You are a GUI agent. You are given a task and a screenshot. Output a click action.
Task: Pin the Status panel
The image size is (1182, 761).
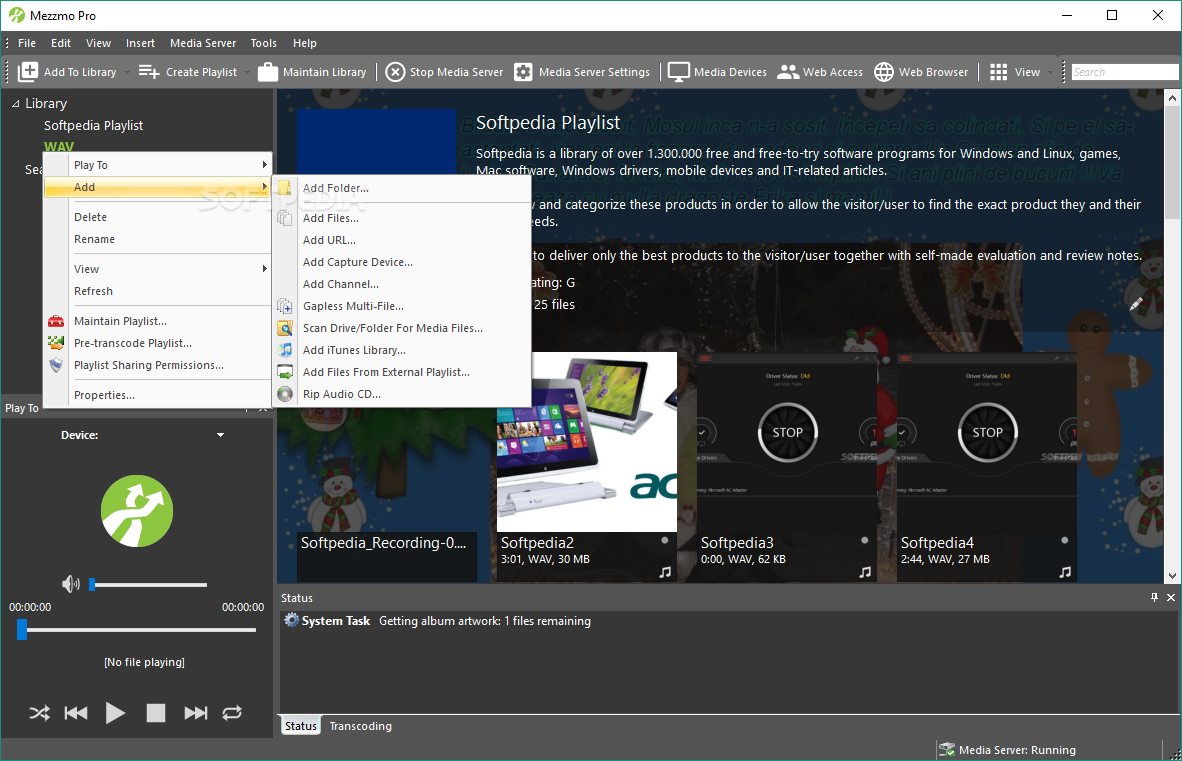pos(1154,597)
